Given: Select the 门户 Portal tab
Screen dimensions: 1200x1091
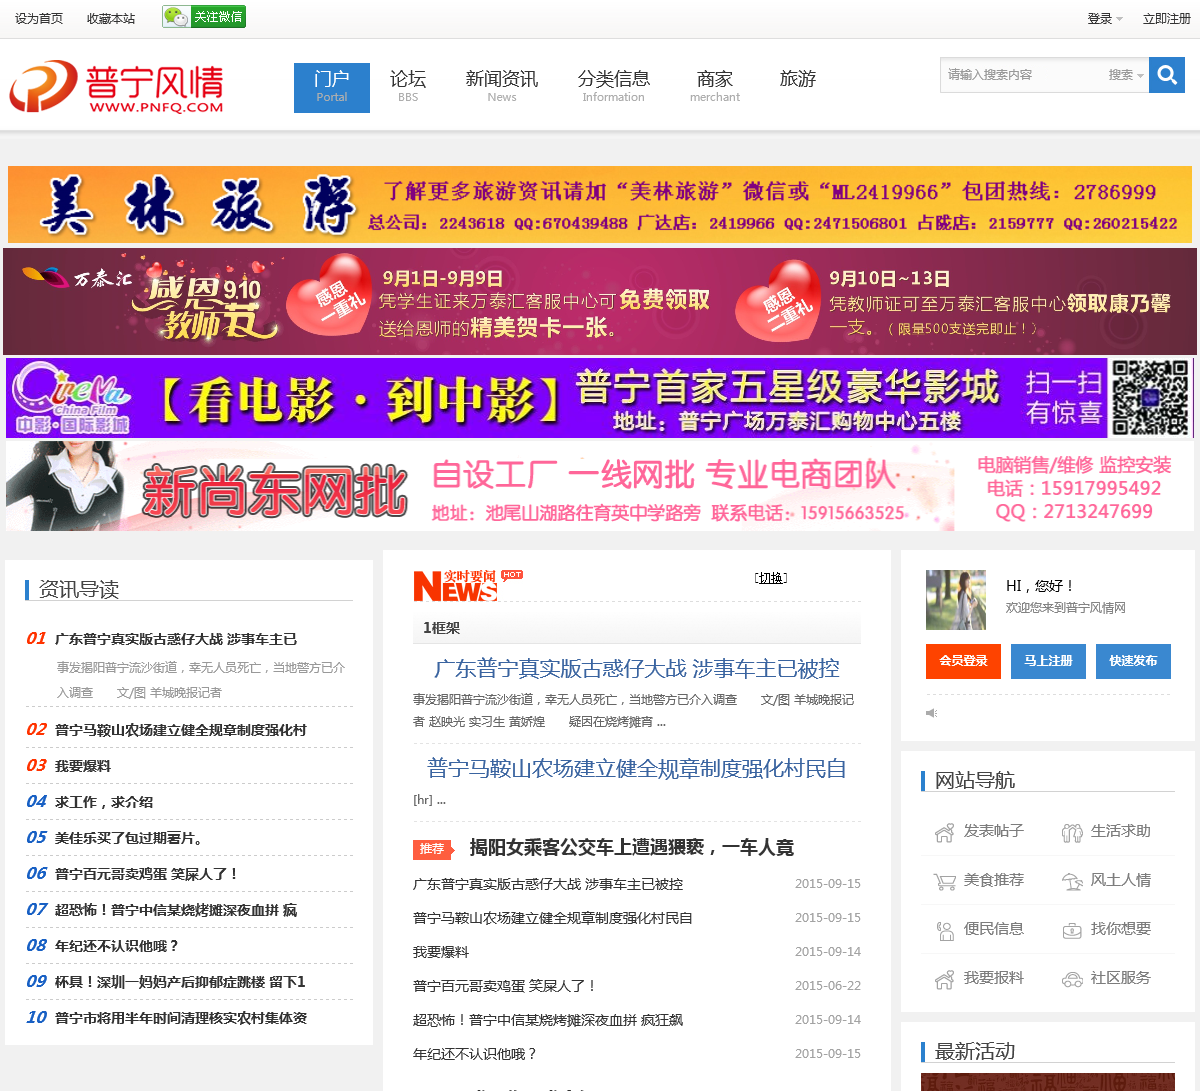Looking at the screenshot, I should pos(332,87).
